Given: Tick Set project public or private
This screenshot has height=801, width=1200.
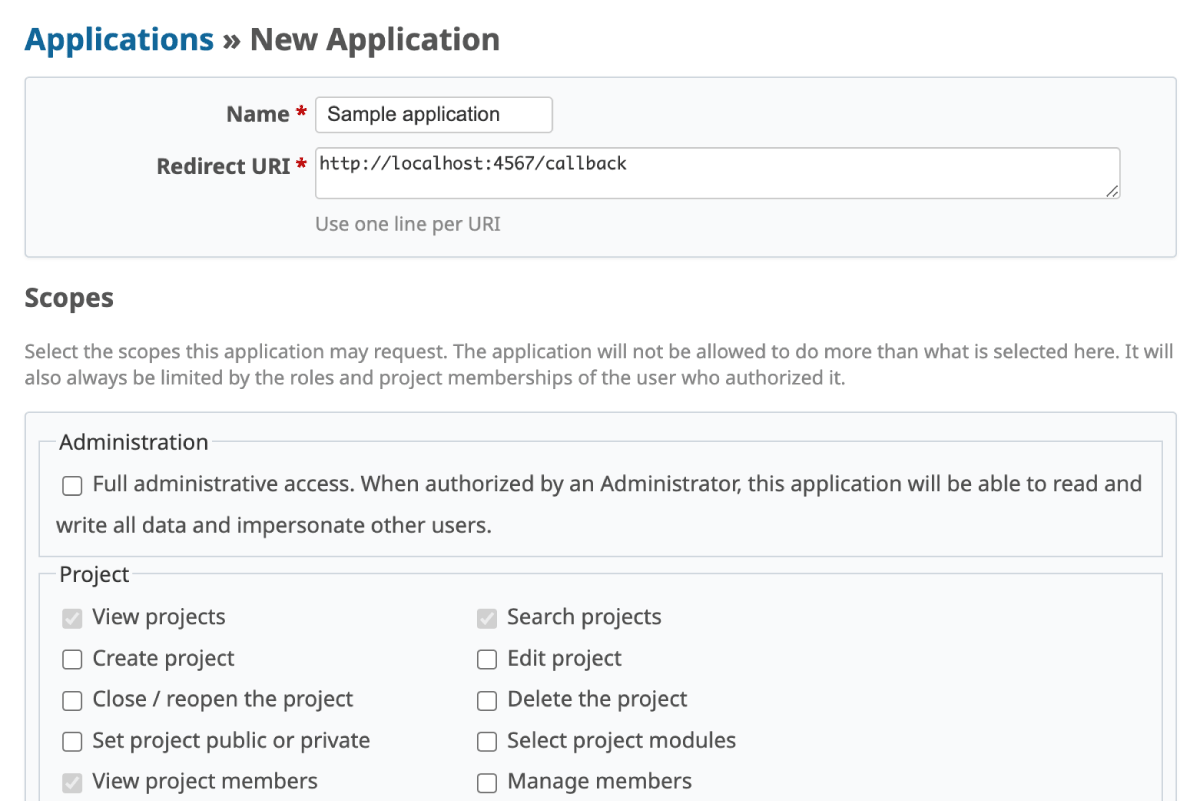Looking at the screenshot, I should point(72,742).
